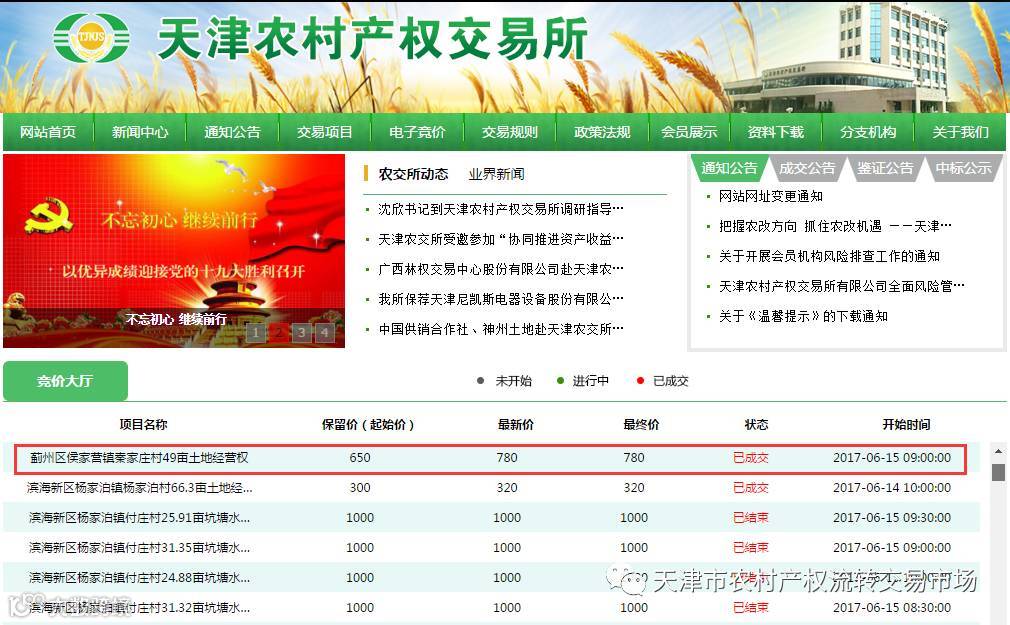Click 已结束 status in the 25.91亩 row
Viewport: 1010px width, 625px height.
coord(750,518)
